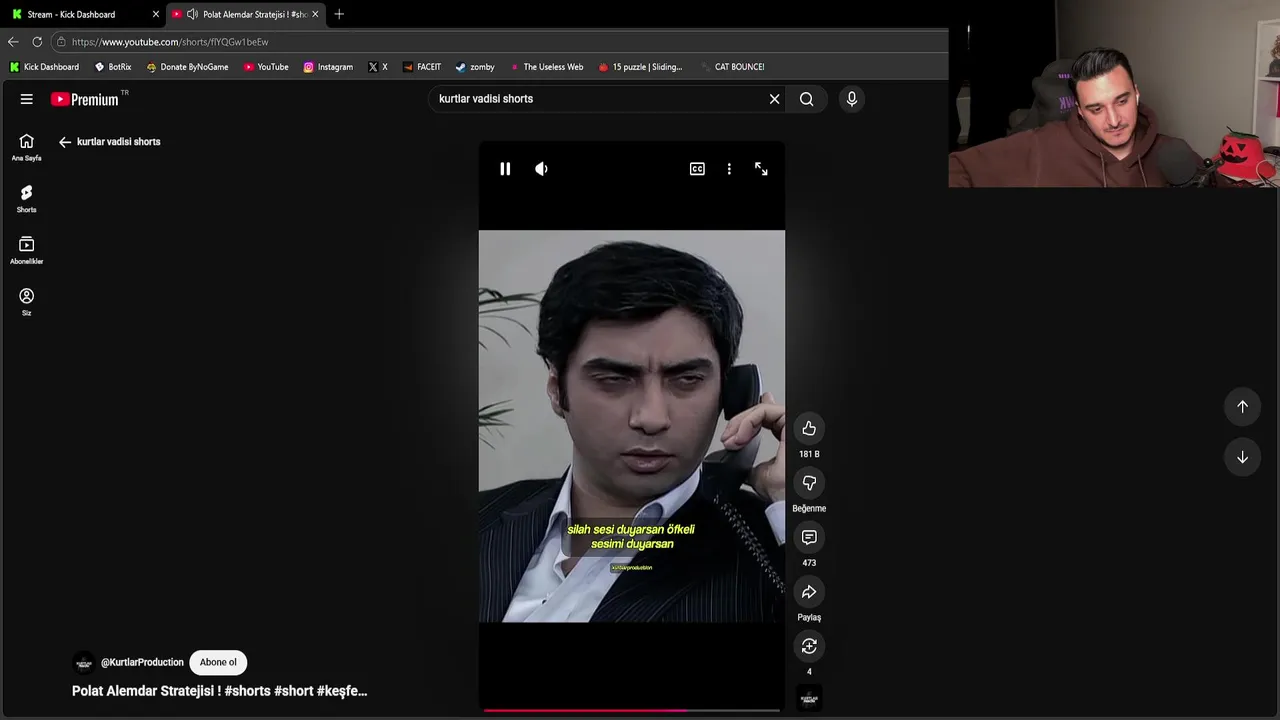Close the Polat Alemdar YouTube tab
This screenshot has width=1280, height=720.
pos(315,14)
